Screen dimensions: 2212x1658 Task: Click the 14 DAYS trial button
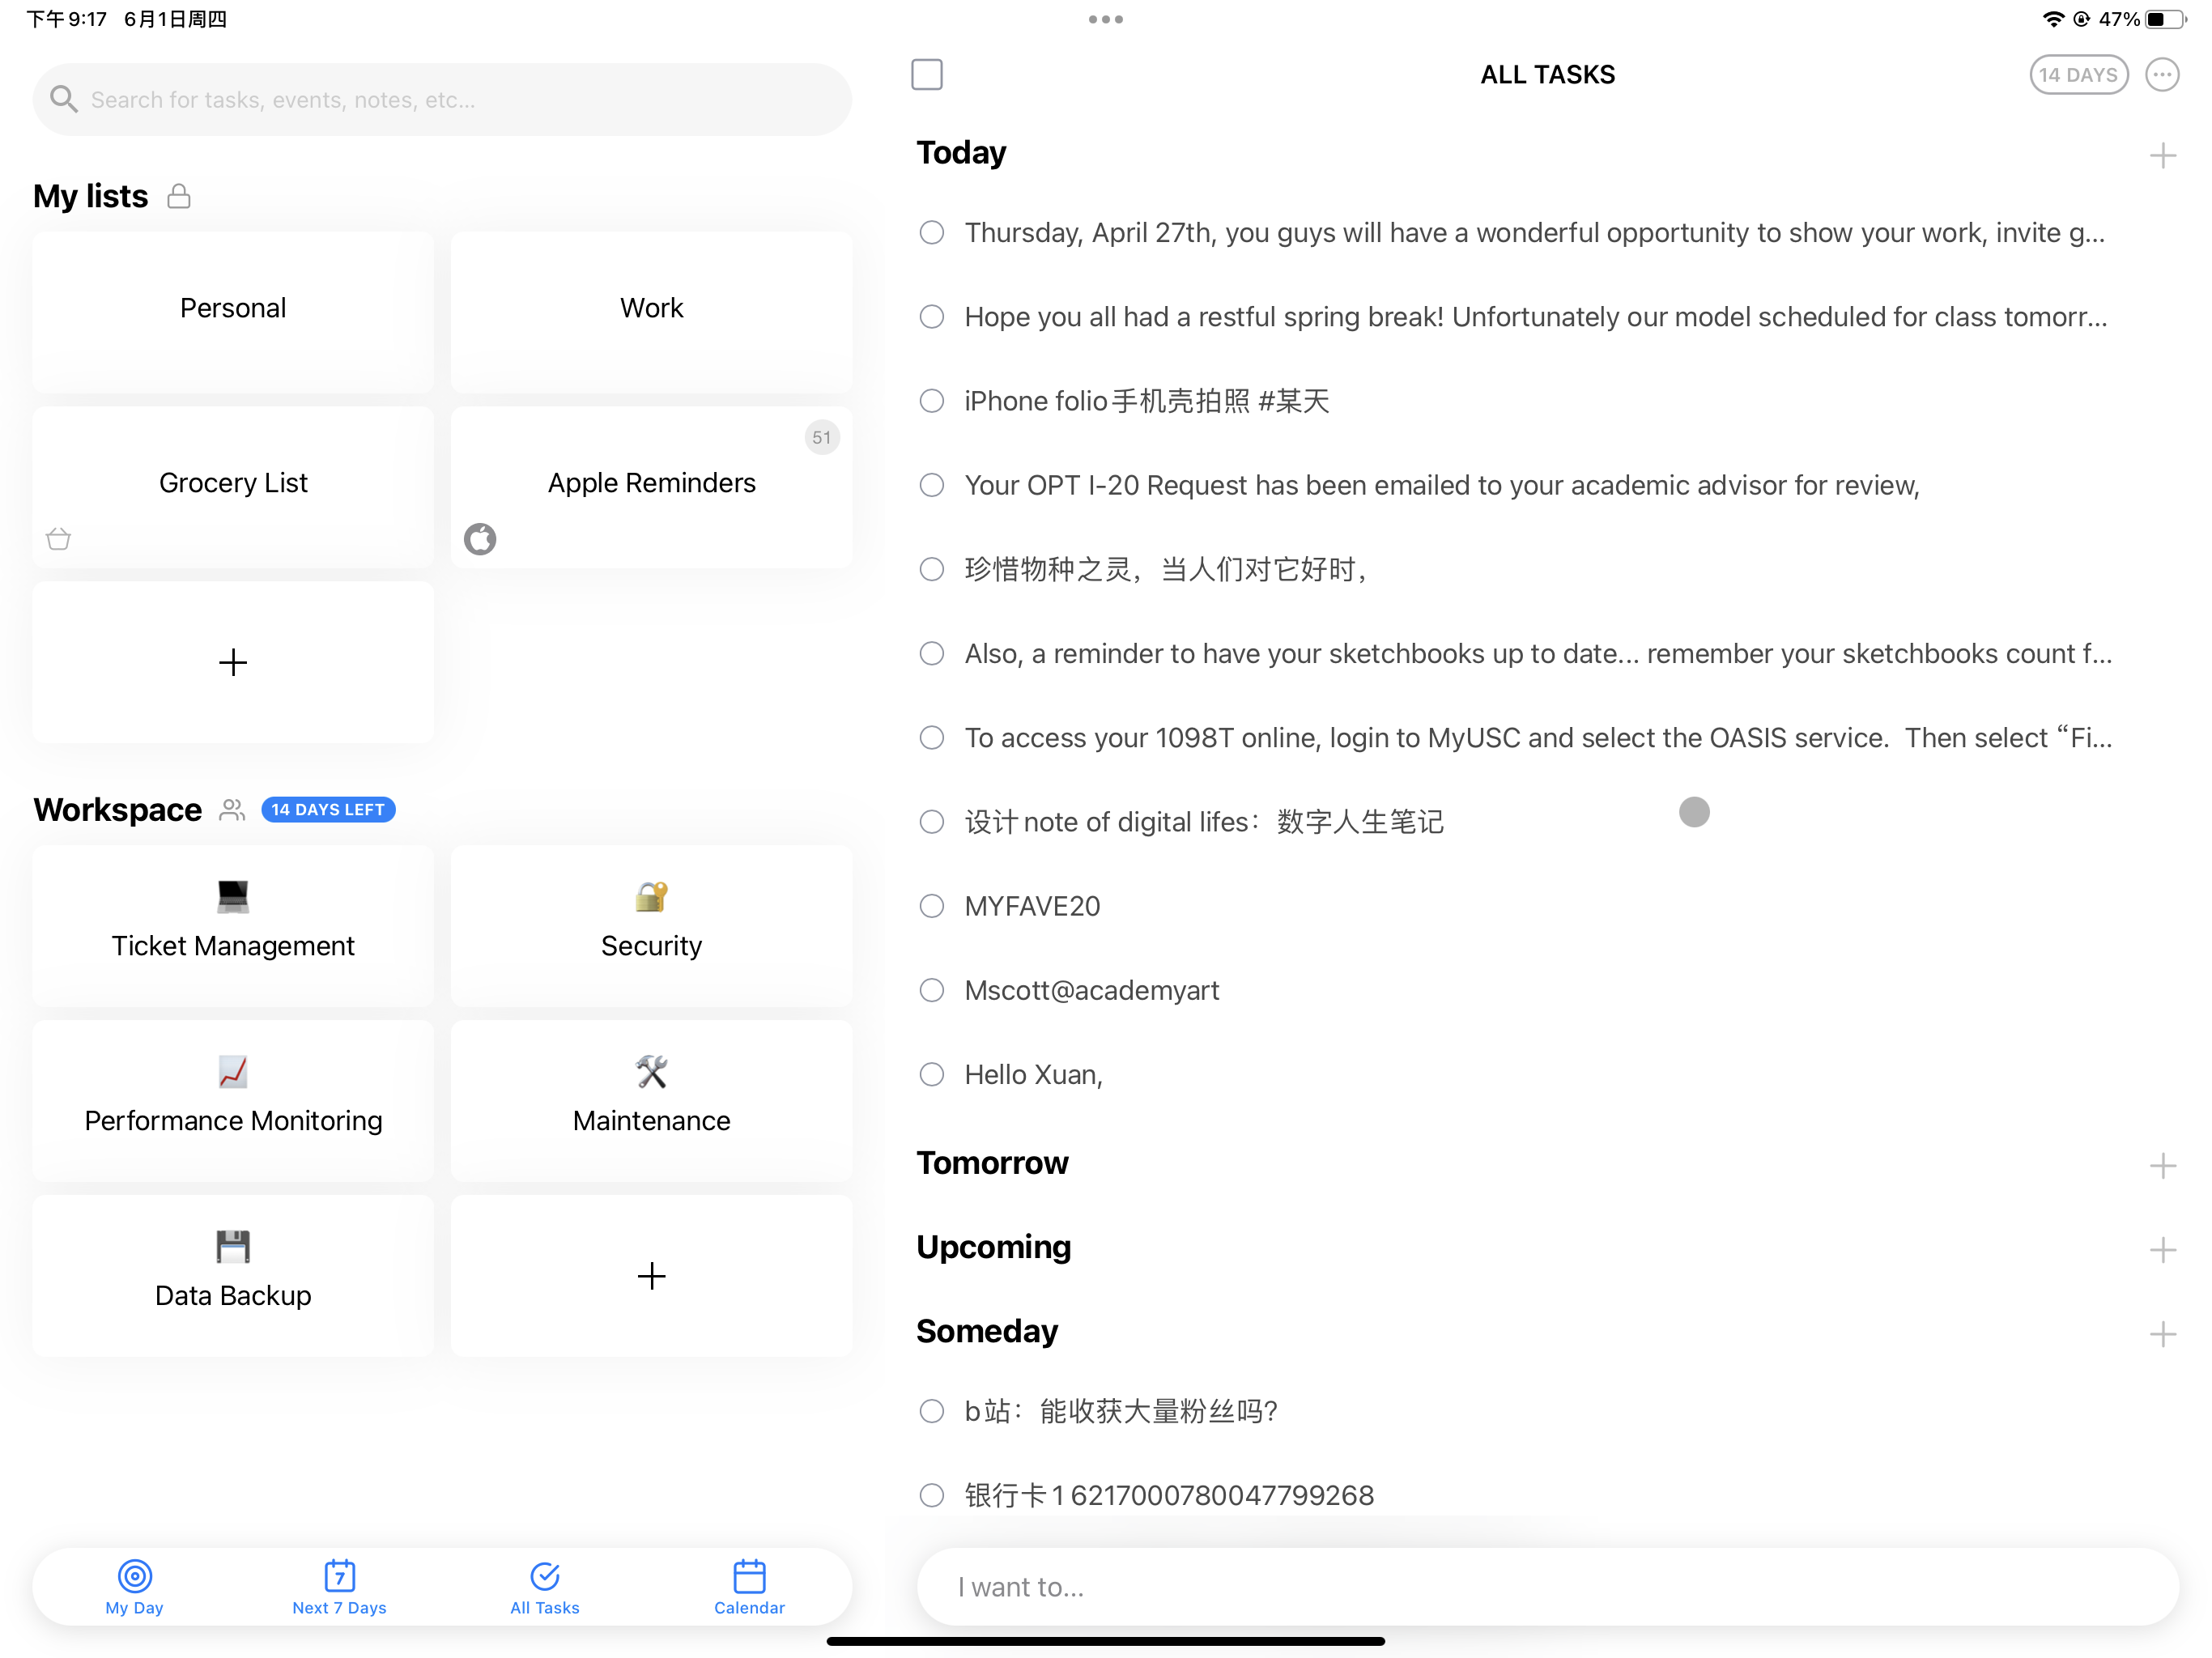click(2078, 75)
